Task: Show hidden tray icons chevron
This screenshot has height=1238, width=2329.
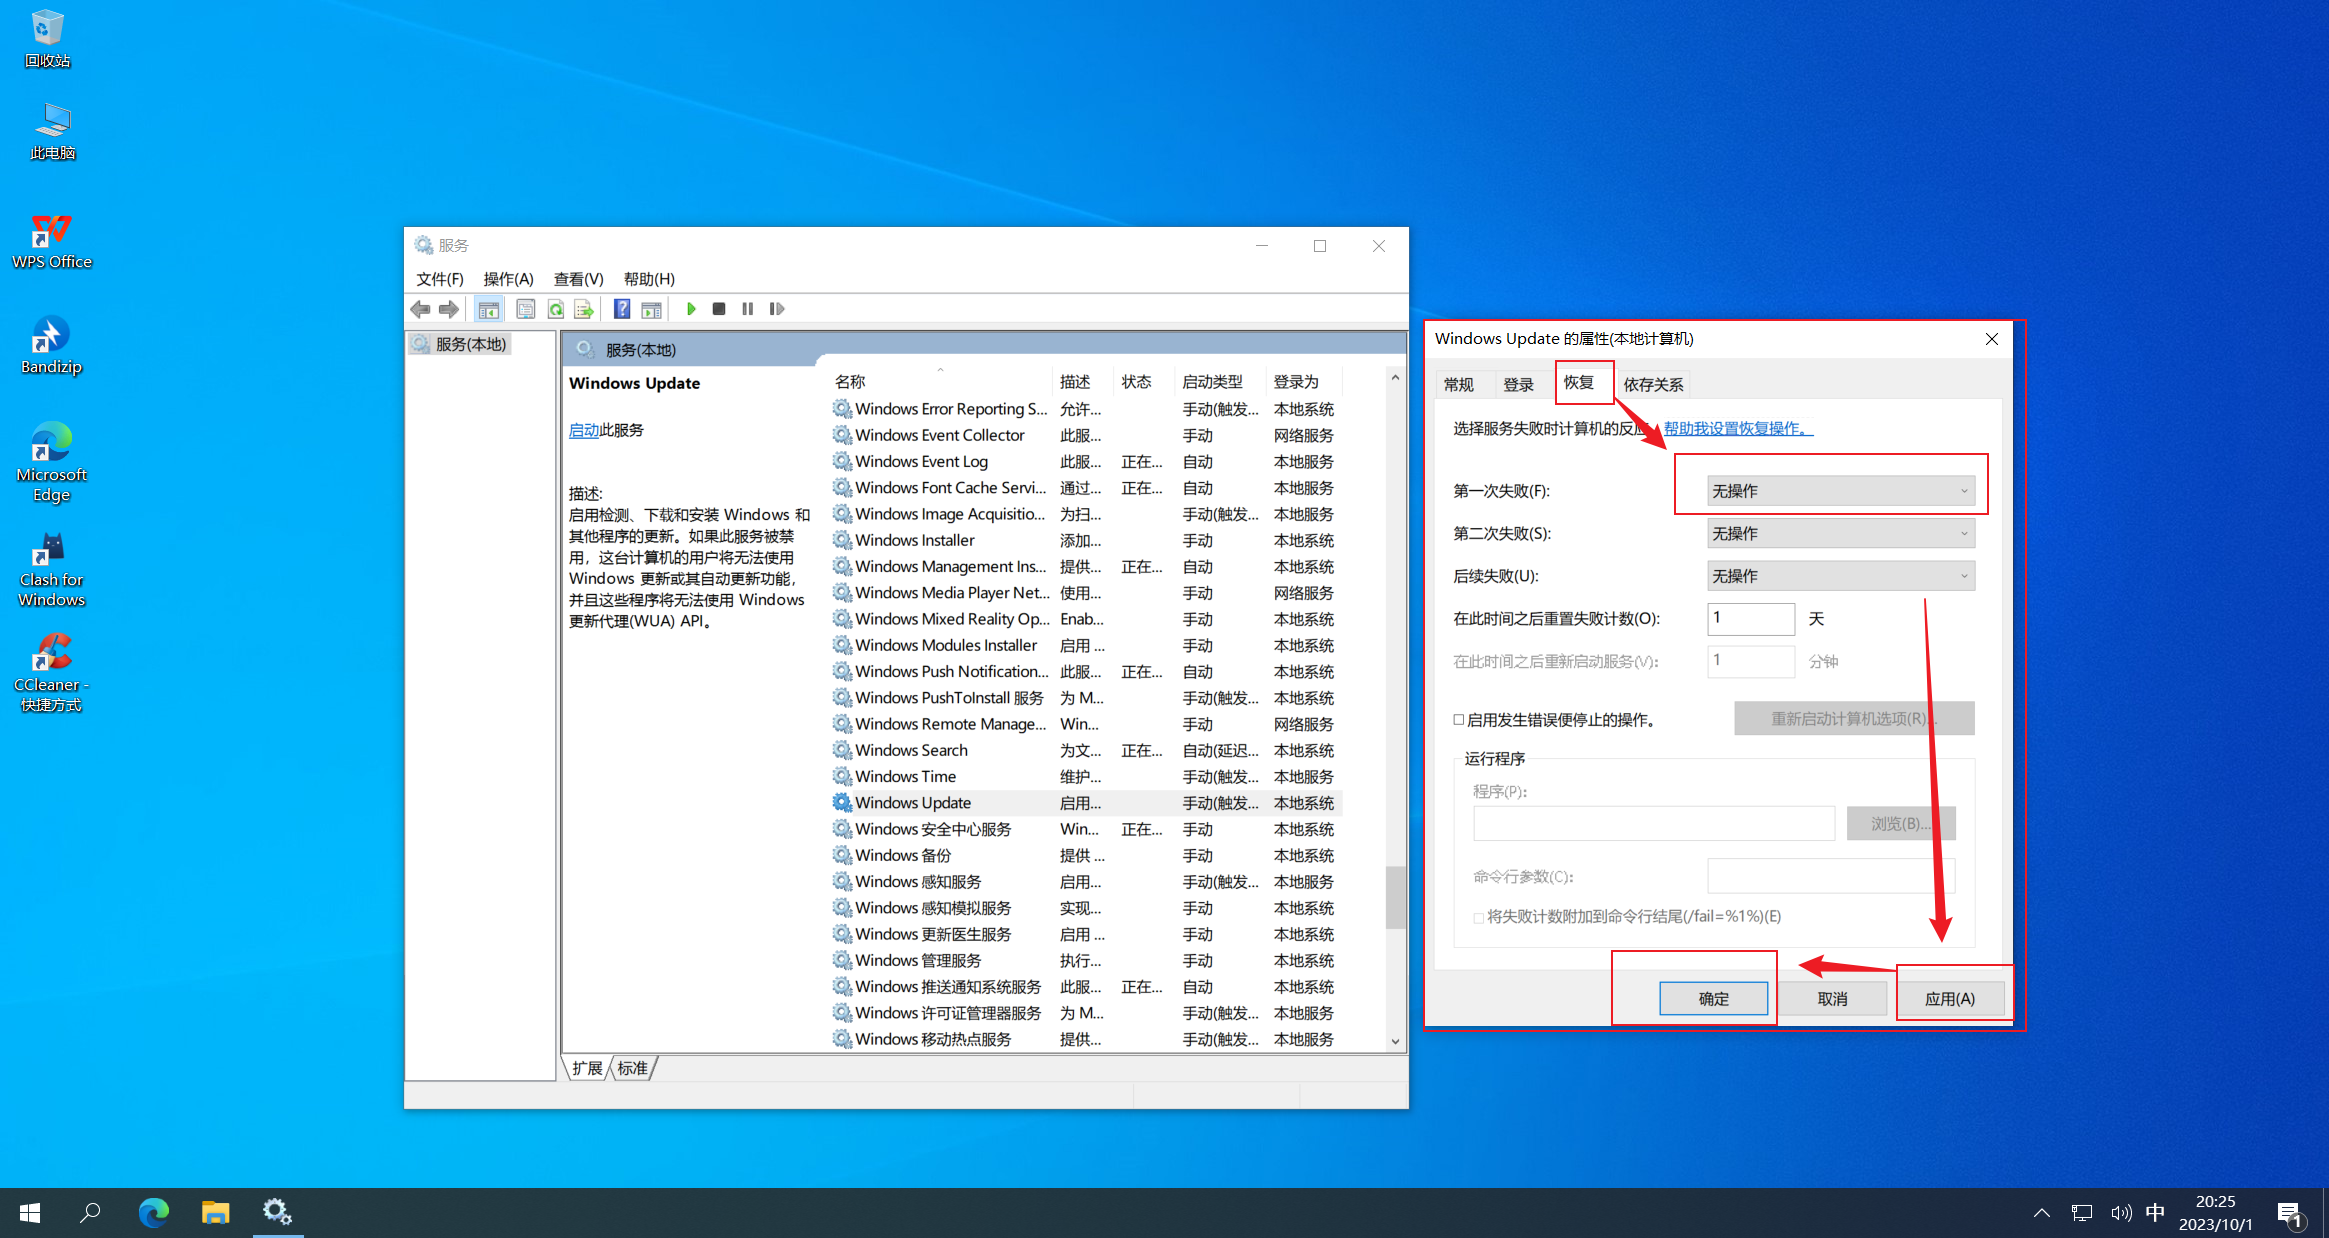Action: pyautogui.click(x=2042, y=1213)
